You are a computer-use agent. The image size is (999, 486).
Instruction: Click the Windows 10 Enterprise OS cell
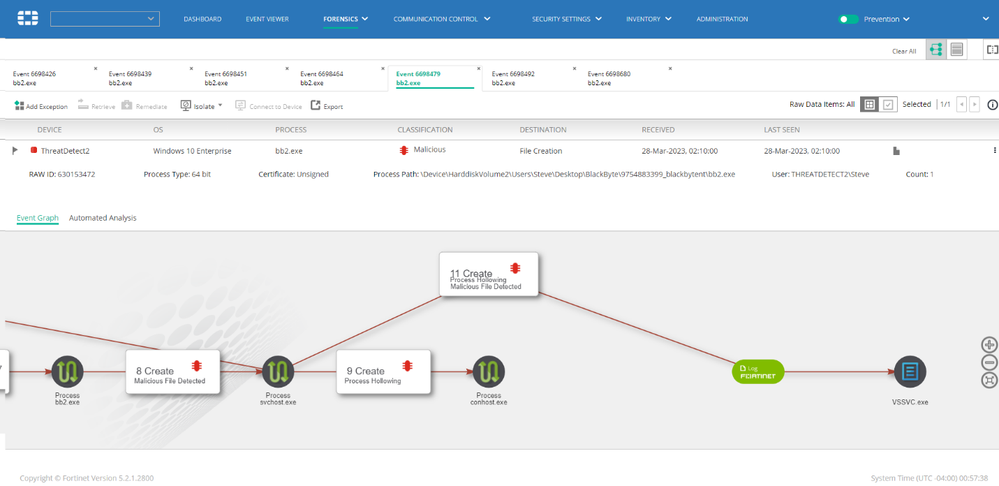pyautogui.click(x=192, y=151)
